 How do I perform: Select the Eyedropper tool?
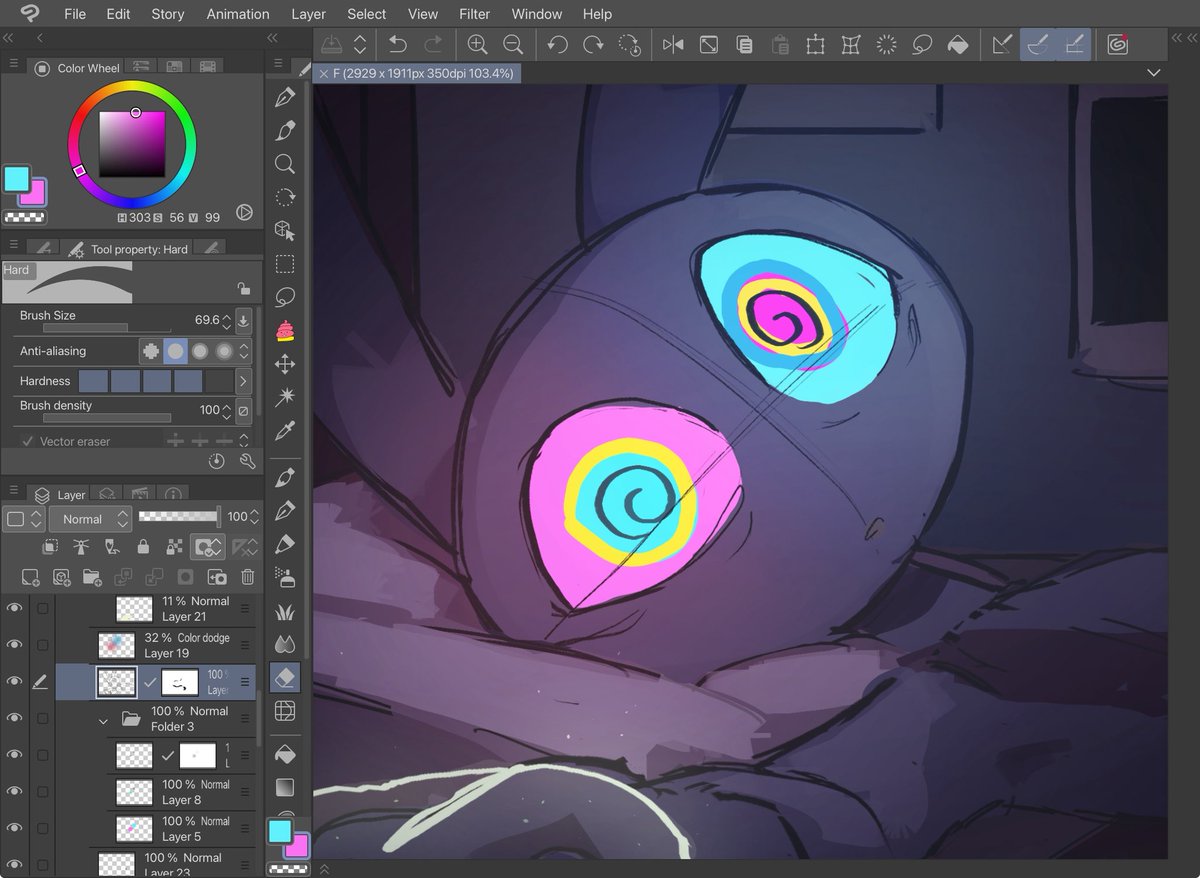(285, 431)
